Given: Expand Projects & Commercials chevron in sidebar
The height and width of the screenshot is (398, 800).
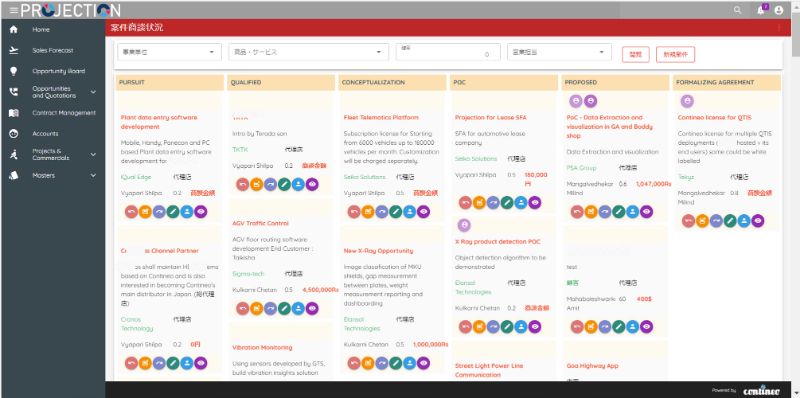Looking at the screenshot, I should (93, 154).
